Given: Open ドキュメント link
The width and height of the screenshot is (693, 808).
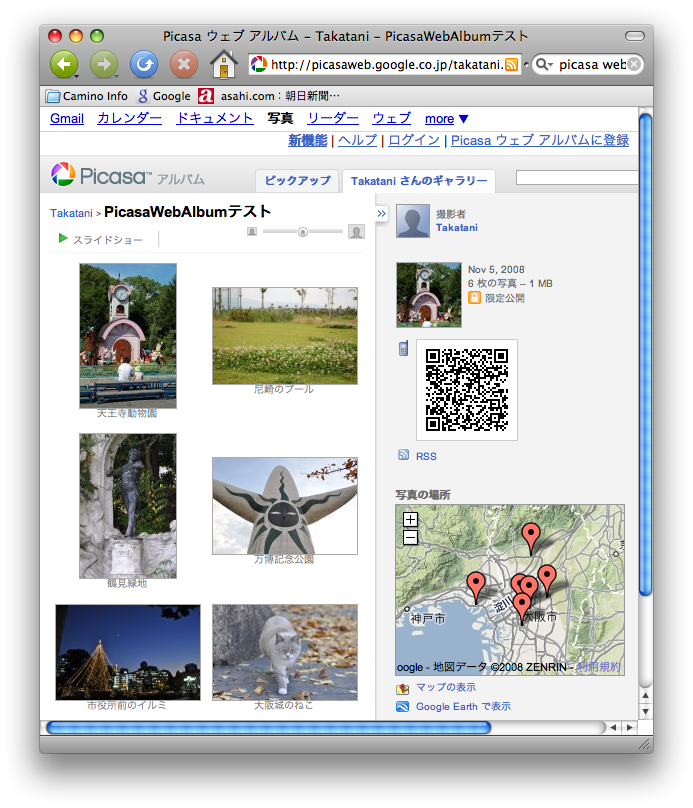Looking at the screenshot, I should (x=215, y=119).
